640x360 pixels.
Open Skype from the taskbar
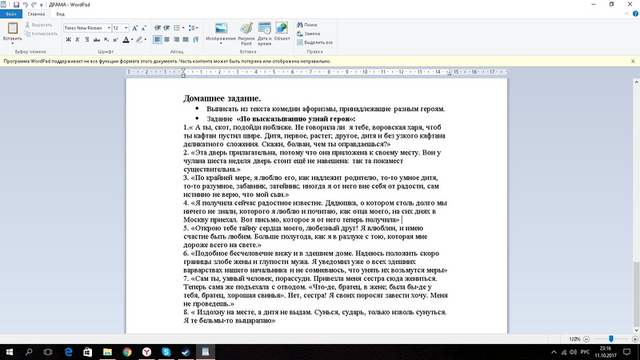[x=166, y=352]
